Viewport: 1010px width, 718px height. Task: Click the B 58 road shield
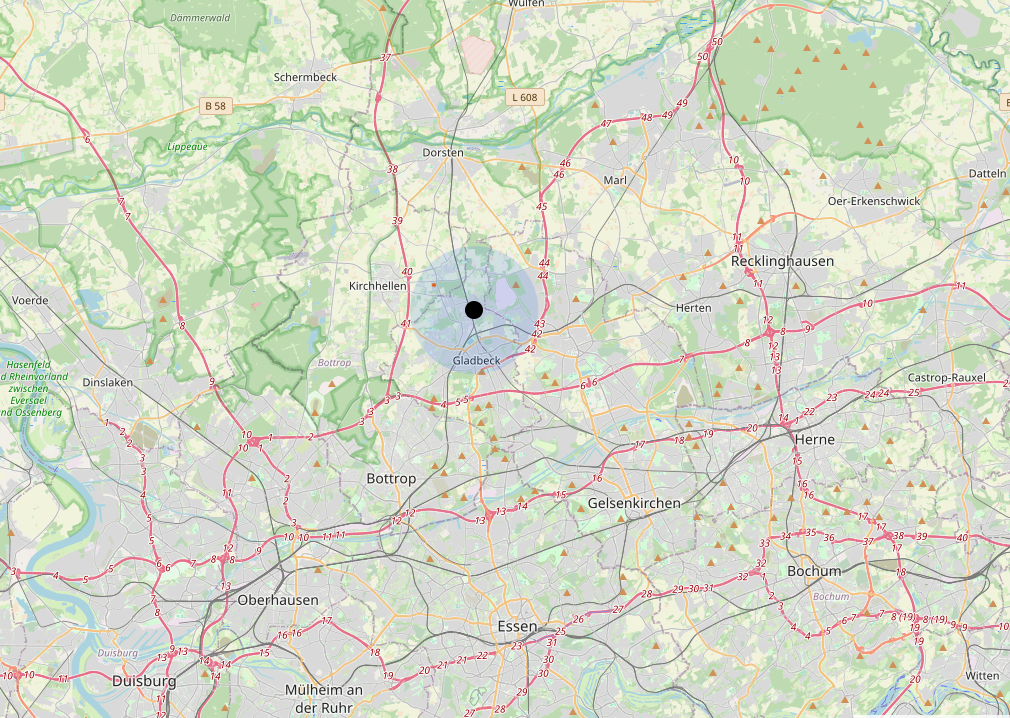(x=215, y=106)
